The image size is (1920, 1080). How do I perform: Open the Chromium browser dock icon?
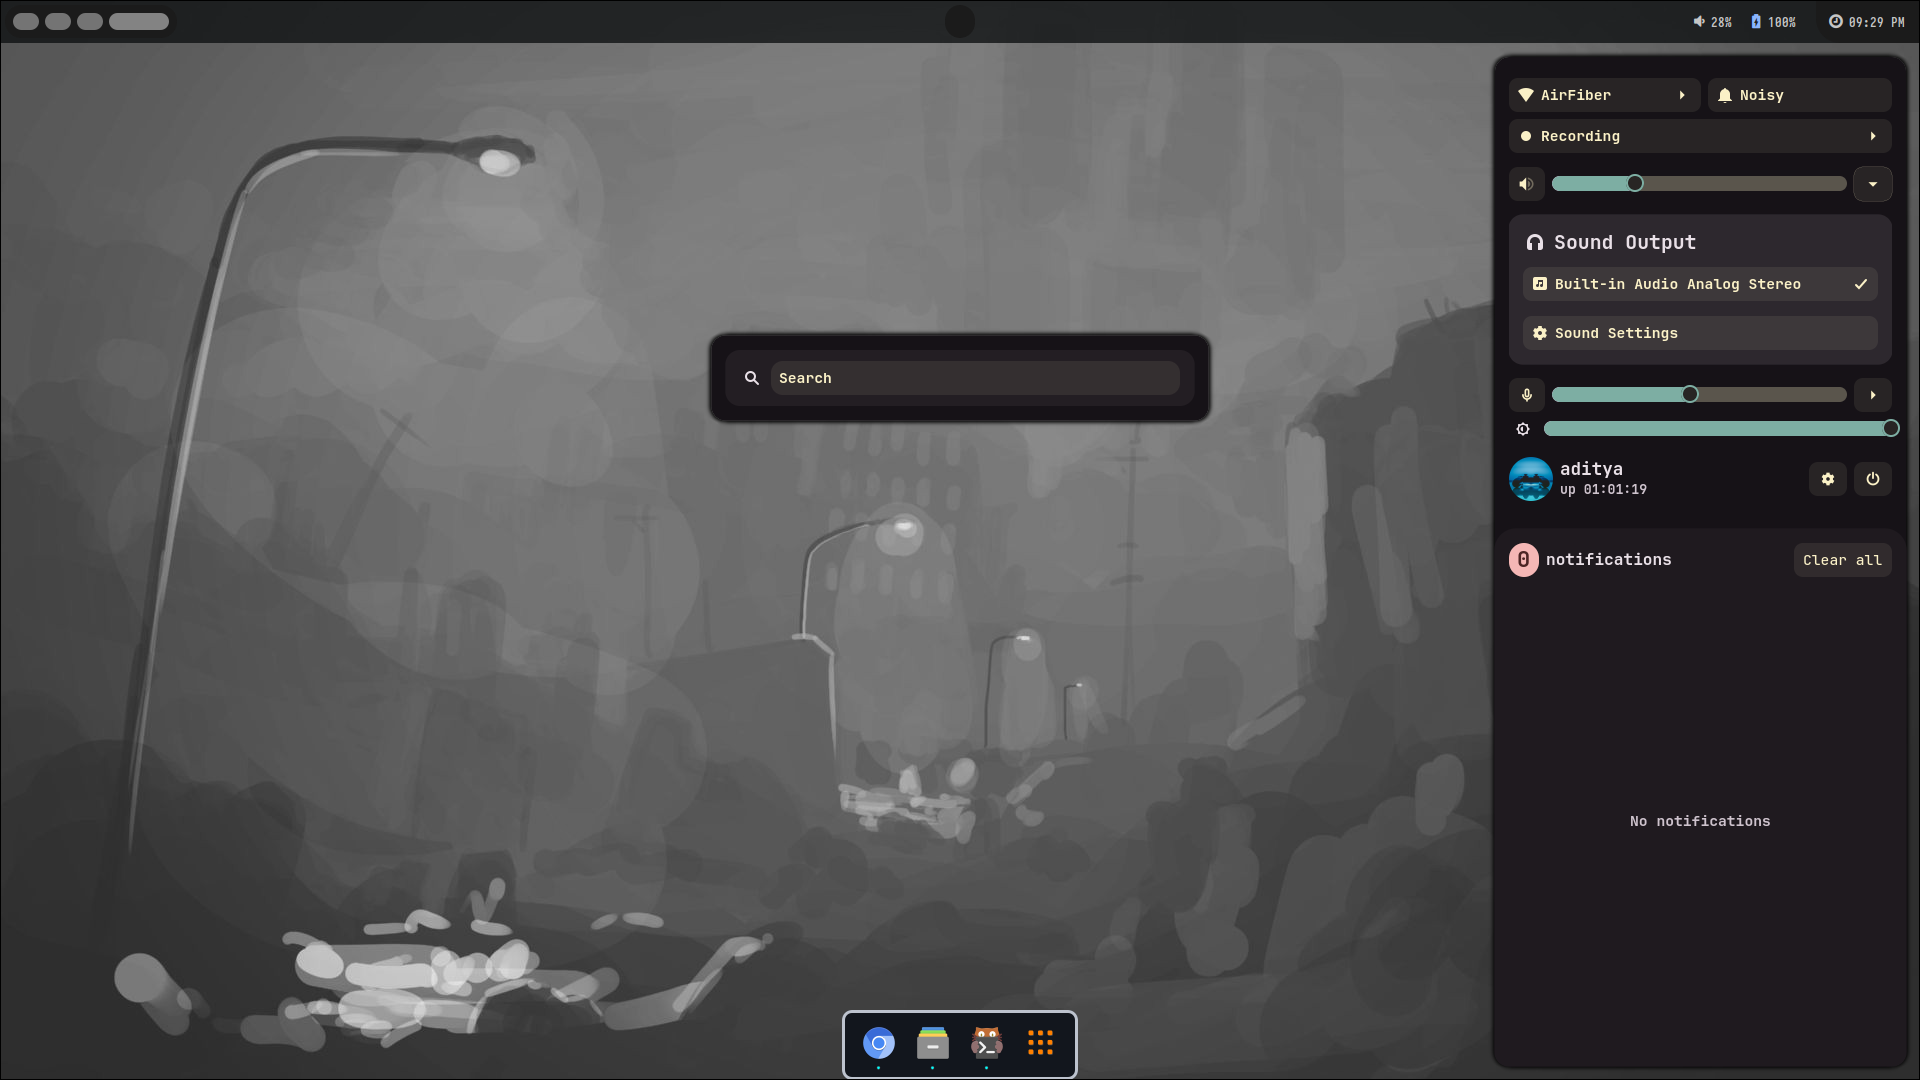click(x=879, y=1044)
